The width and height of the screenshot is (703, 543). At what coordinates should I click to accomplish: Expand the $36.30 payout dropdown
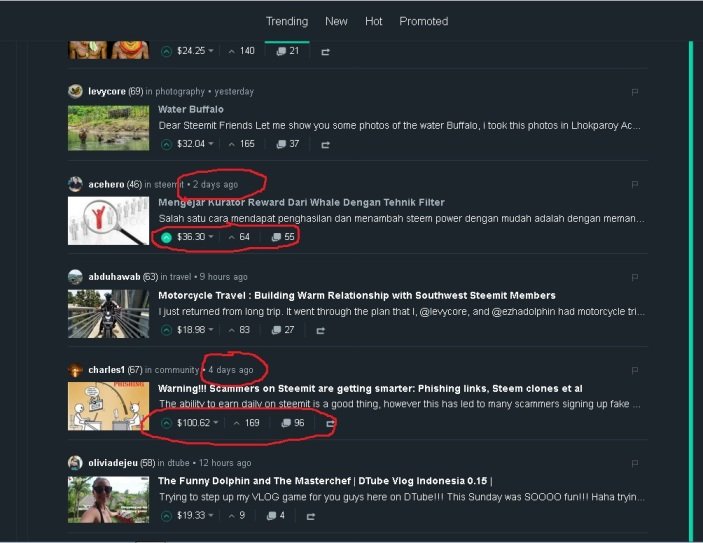click(211, 236)
